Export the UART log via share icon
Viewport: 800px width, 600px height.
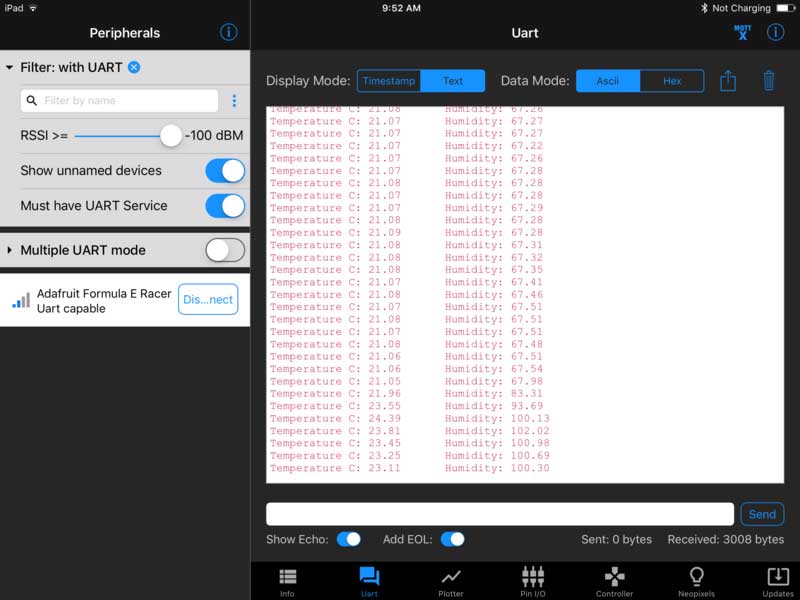730,81
